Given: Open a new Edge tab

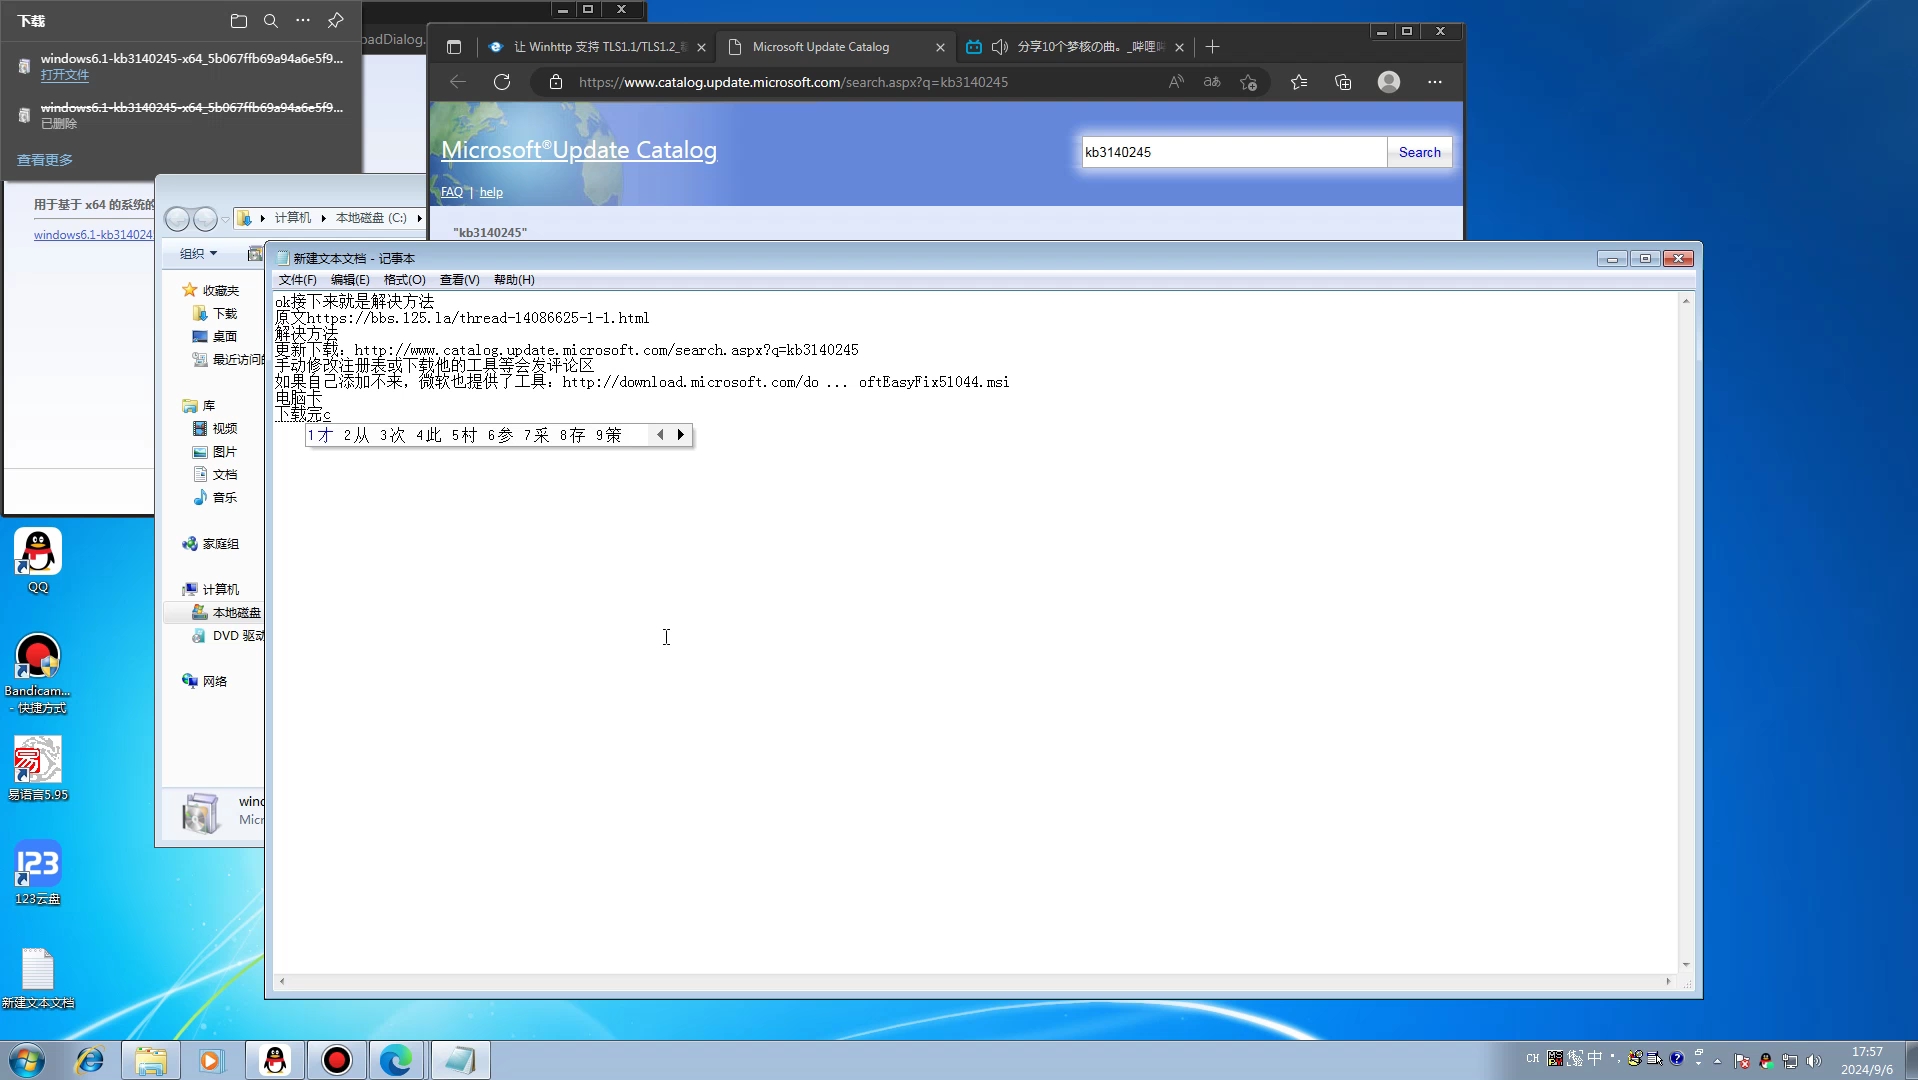Looking at the screenshot, I should [x=1213, y=47].
